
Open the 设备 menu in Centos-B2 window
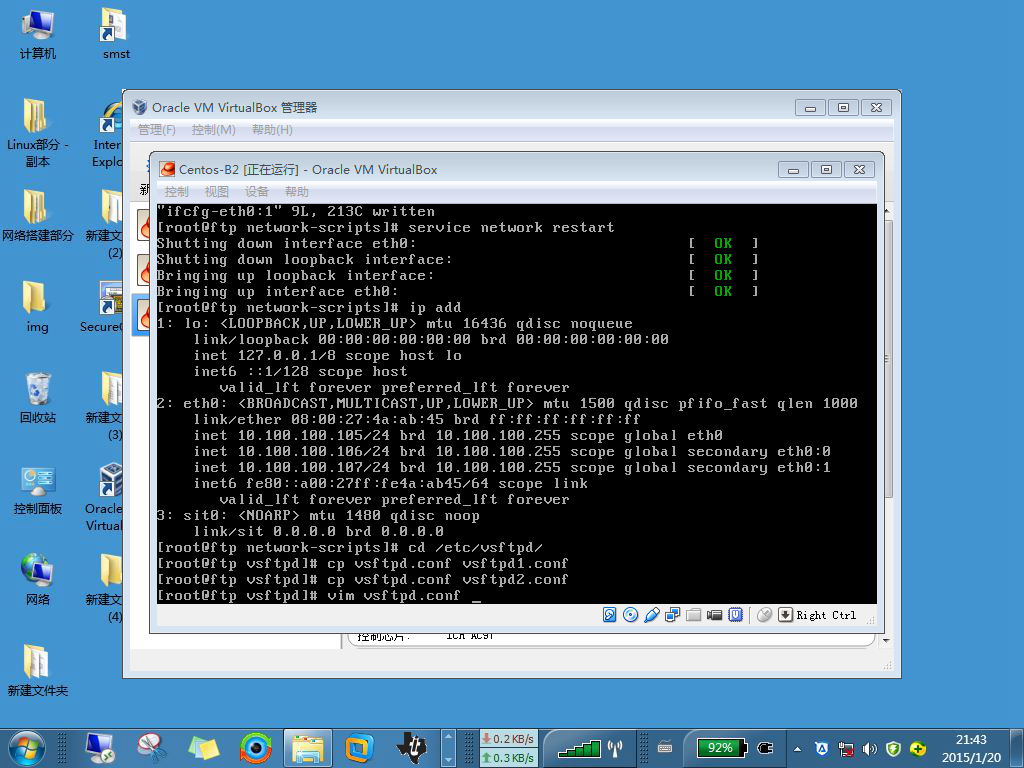(x=257, y=191)
